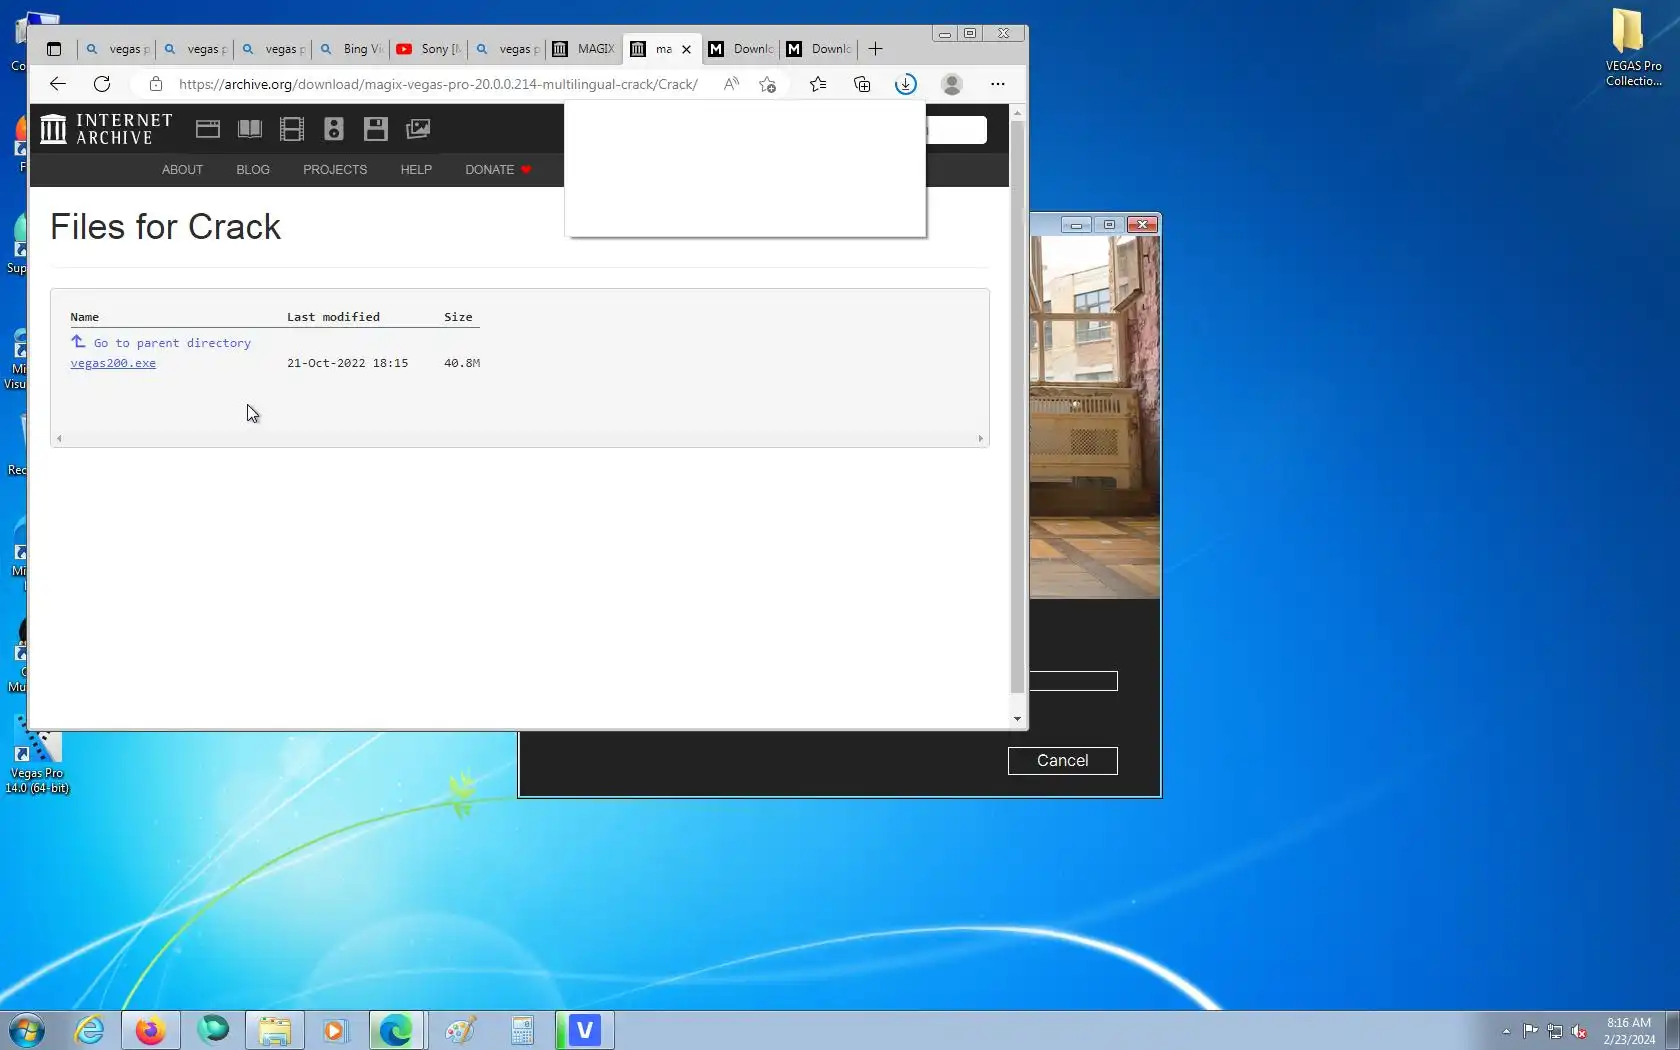The image size is (1680, 1050).
Task: Click Cancel in the installer window
Action: (x=1062, y=761)
